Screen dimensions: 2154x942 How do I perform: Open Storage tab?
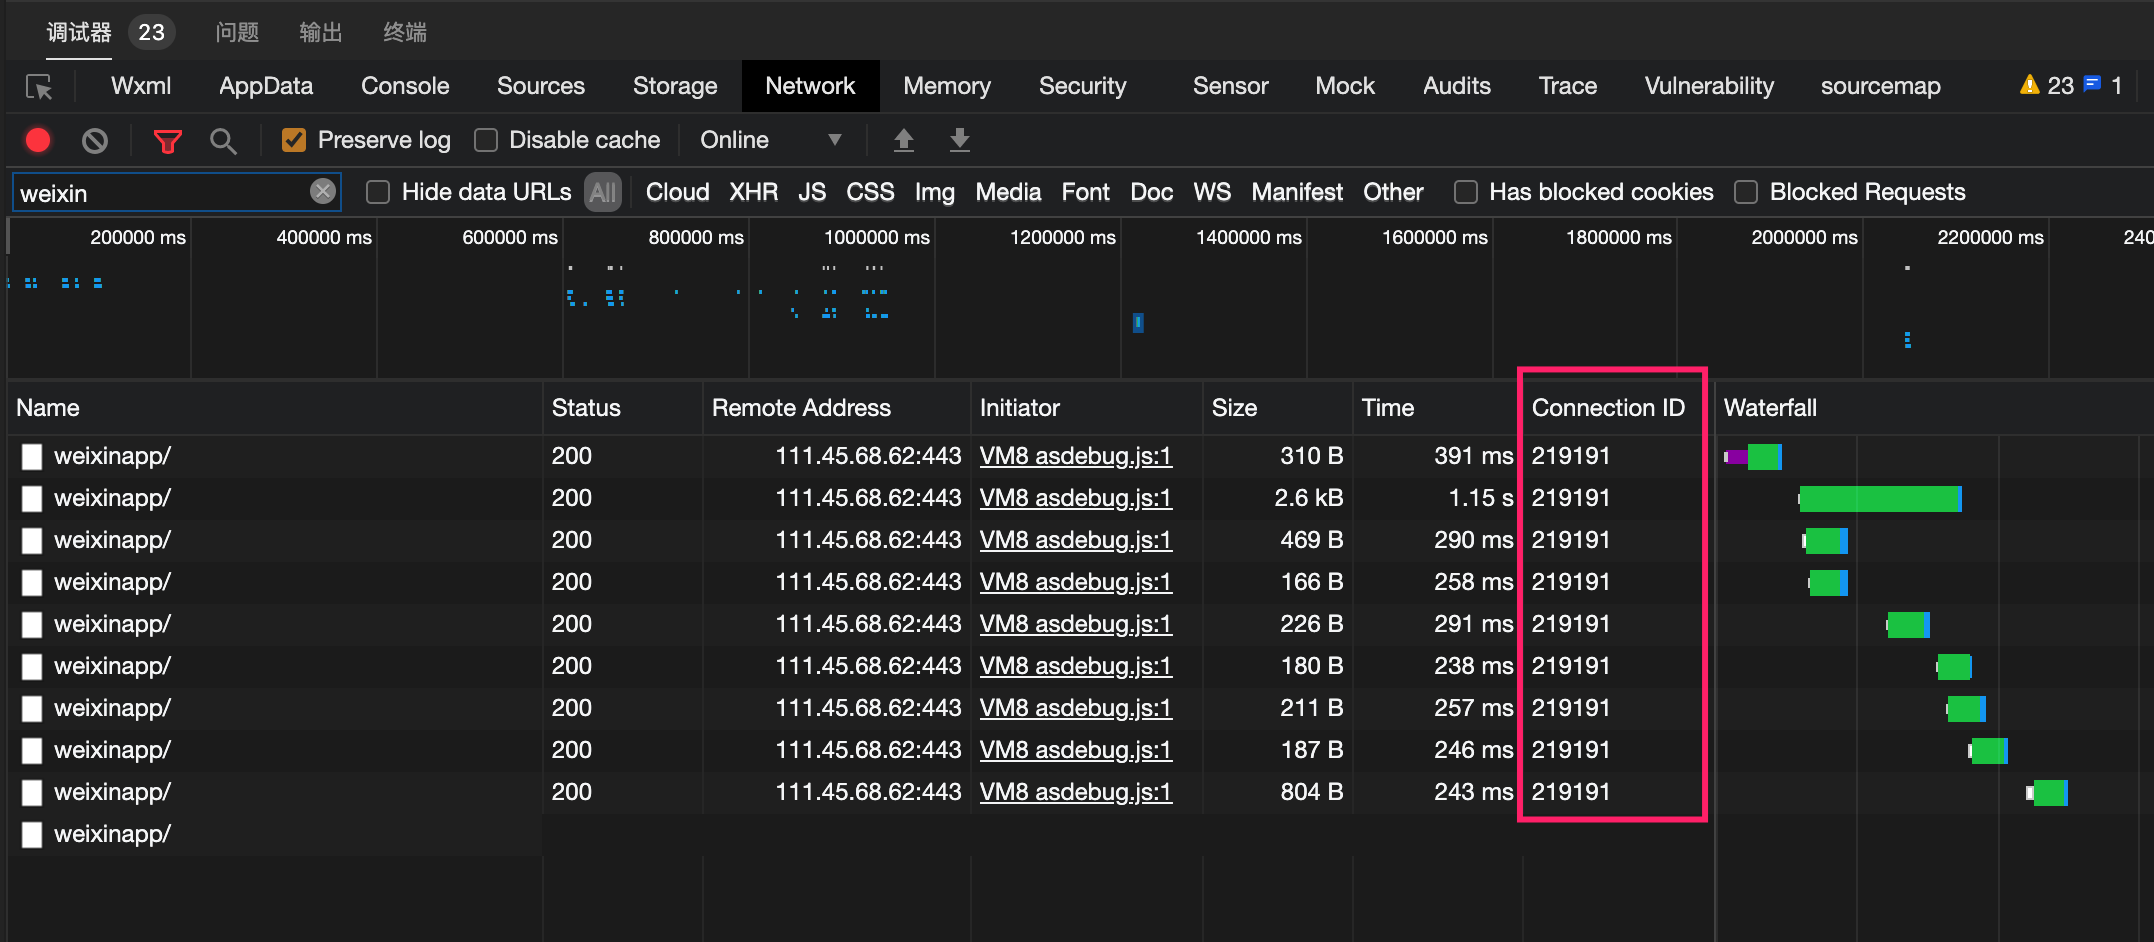[x=675, y=86]
